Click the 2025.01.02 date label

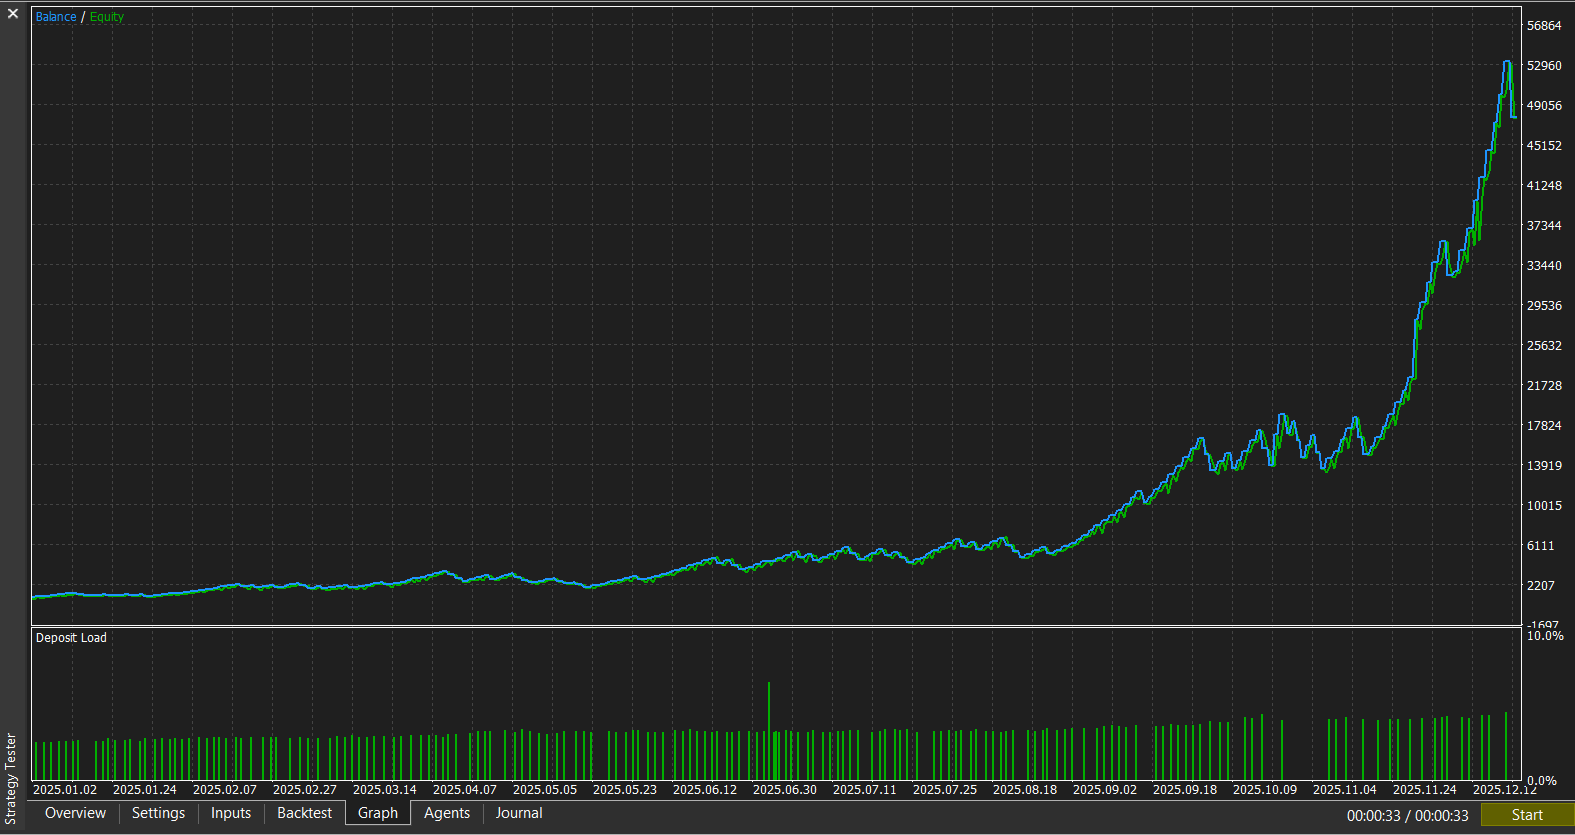65,790
